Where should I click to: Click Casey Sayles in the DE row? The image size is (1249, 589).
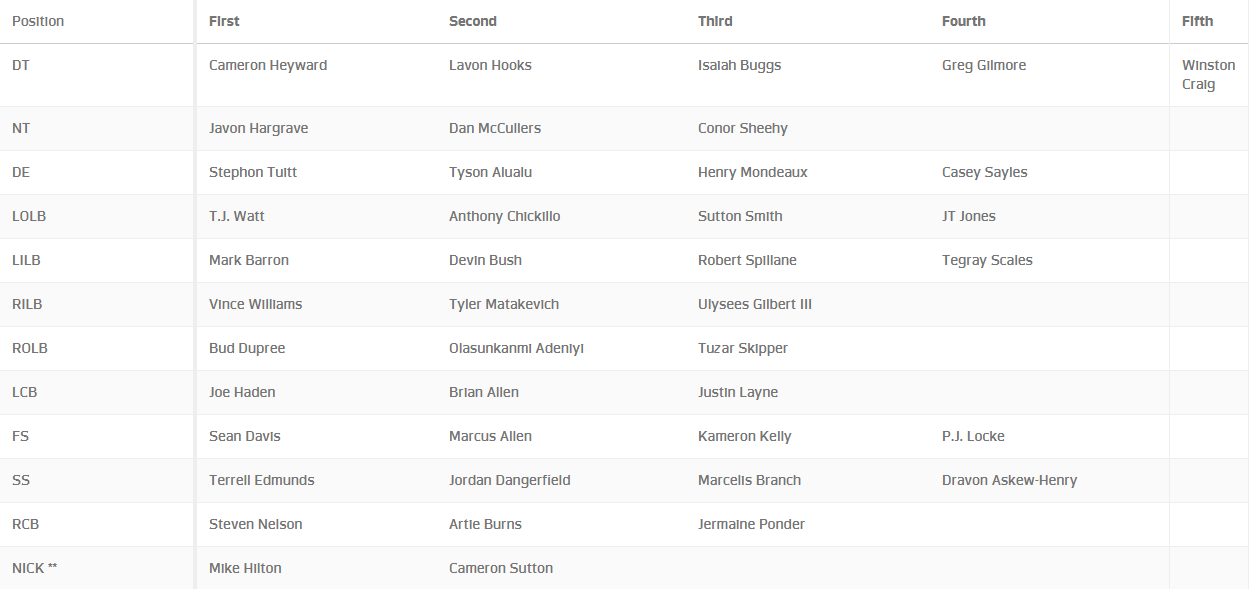point(984,172)
